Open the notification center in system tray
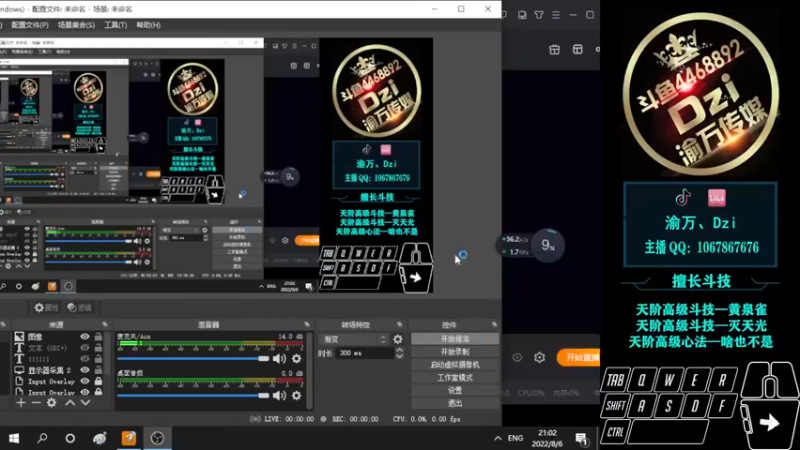The image size is (800, 450). click(581, 438)
